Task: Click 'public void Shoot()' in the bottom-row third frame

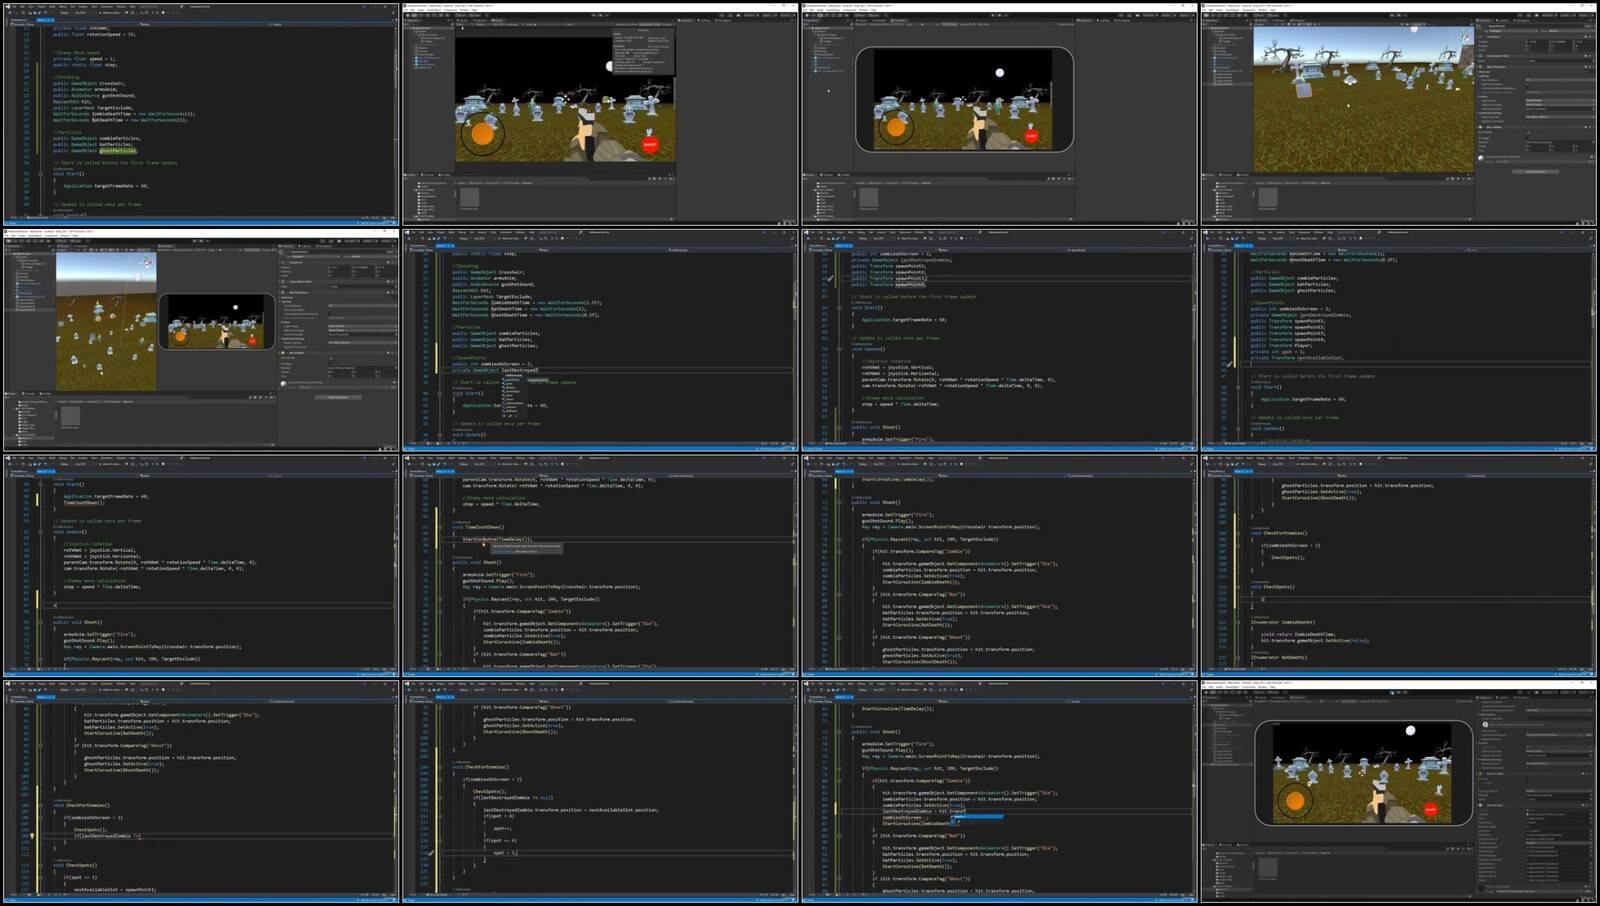Action: (x=876, y=732)
